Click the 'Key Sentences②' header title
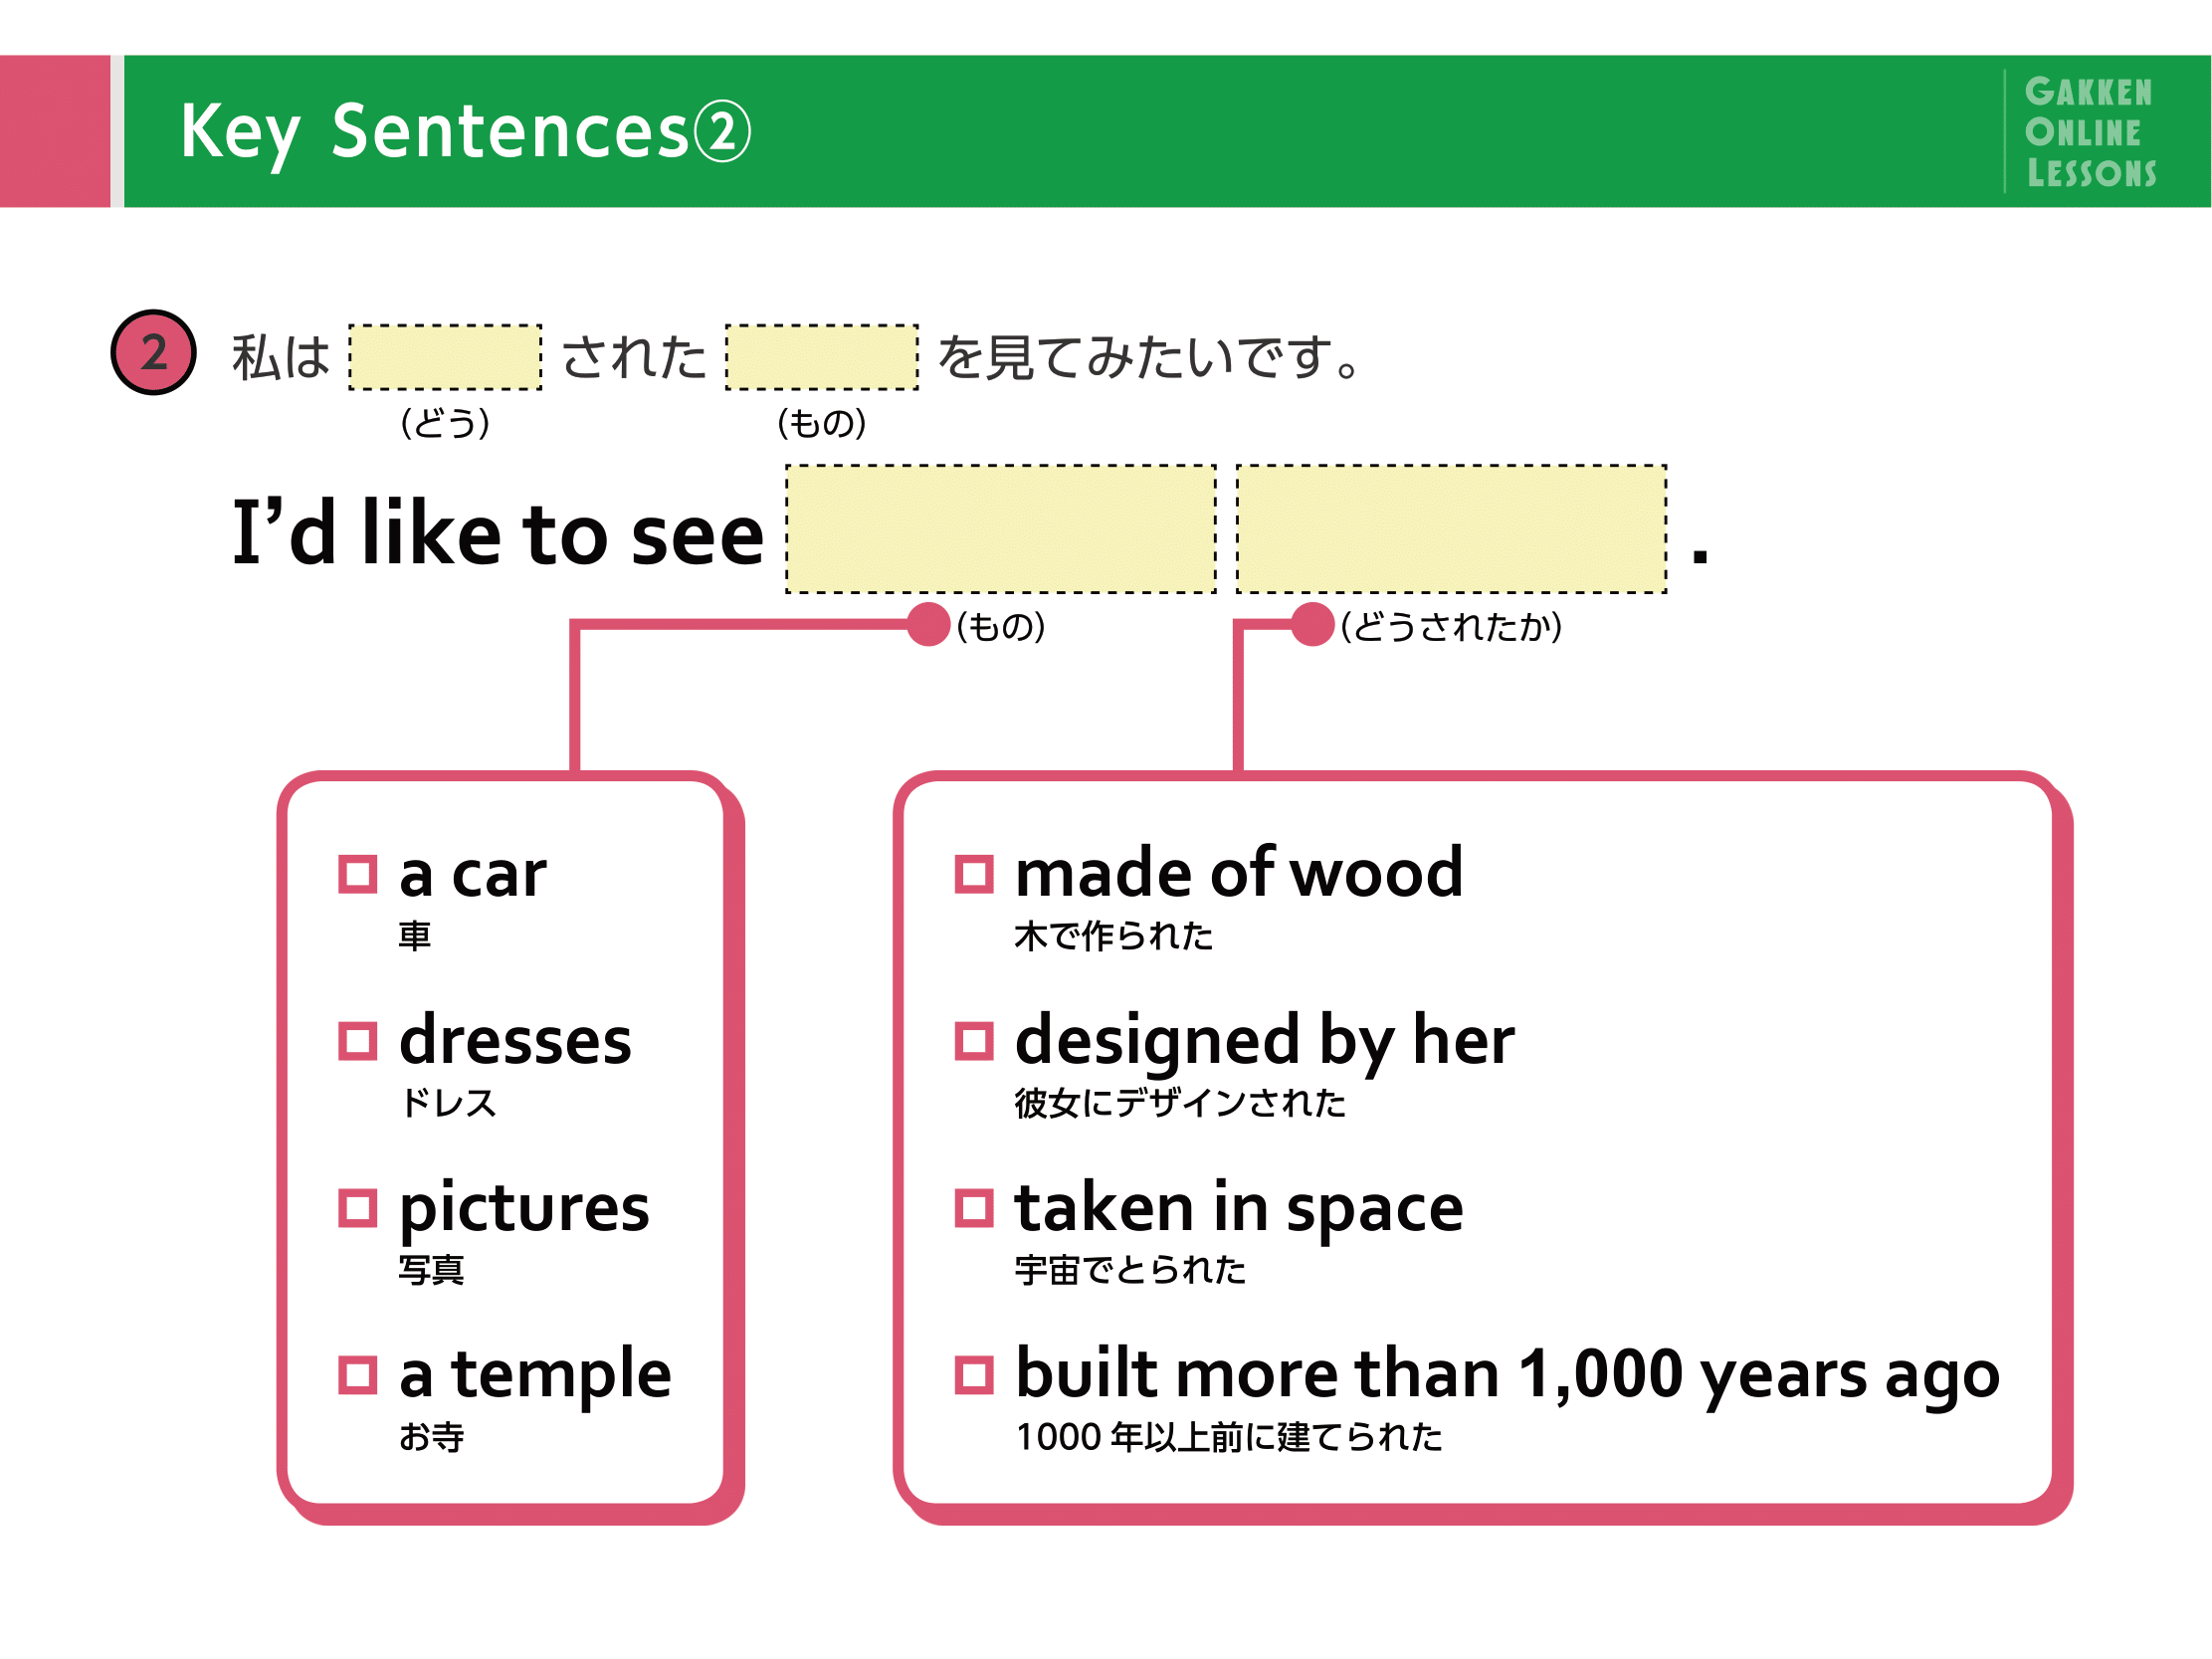Image resolution: width=2212 pixels, height=1659 pixels. 465,132
